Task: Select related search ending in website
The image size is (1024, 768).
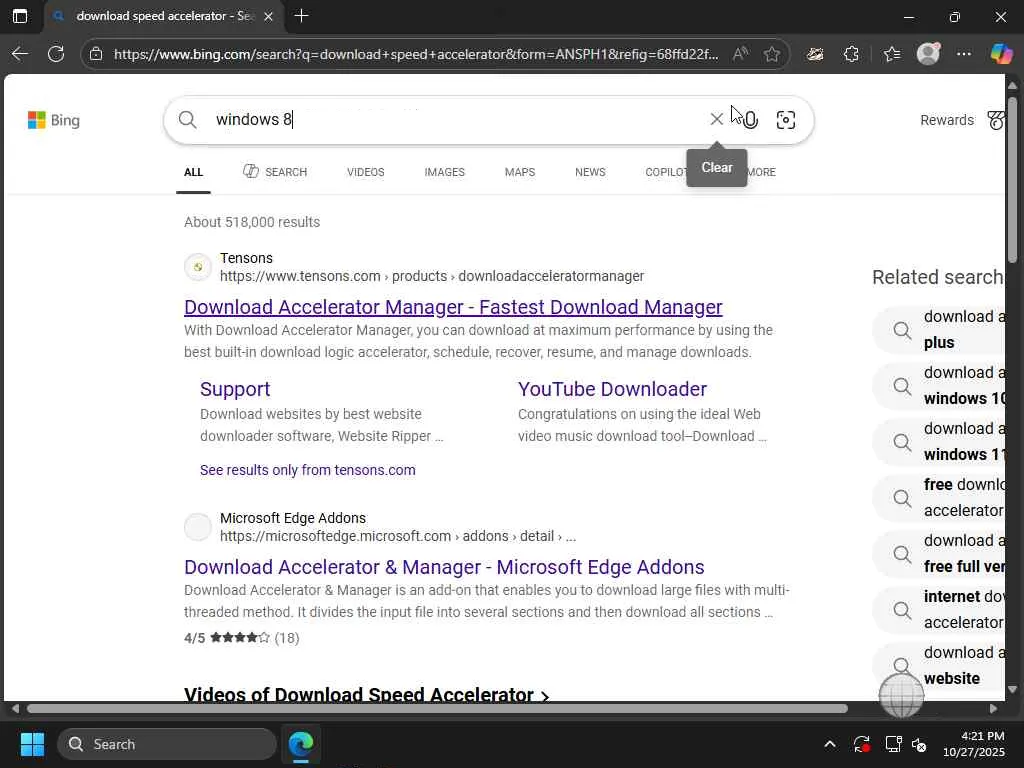Action: (938, 666)
